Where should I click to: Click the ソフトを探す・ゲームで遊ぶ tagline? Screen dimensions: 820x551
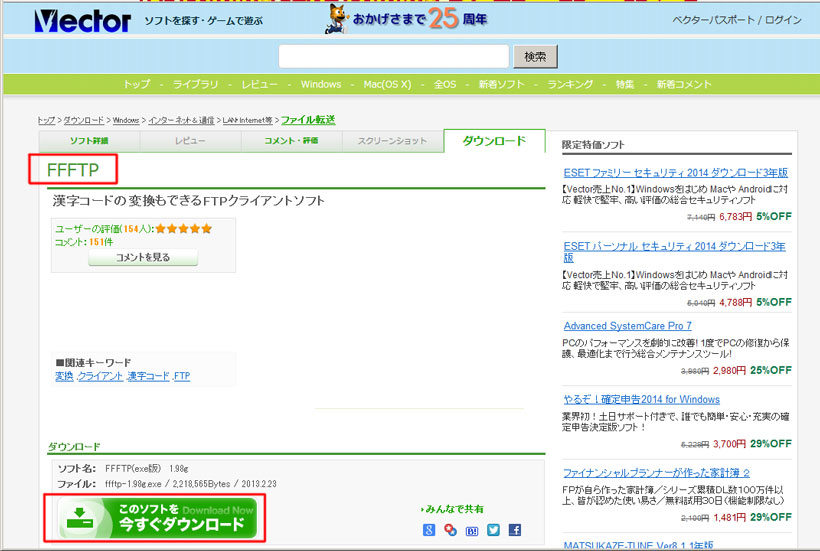click(x=203, y=21)
